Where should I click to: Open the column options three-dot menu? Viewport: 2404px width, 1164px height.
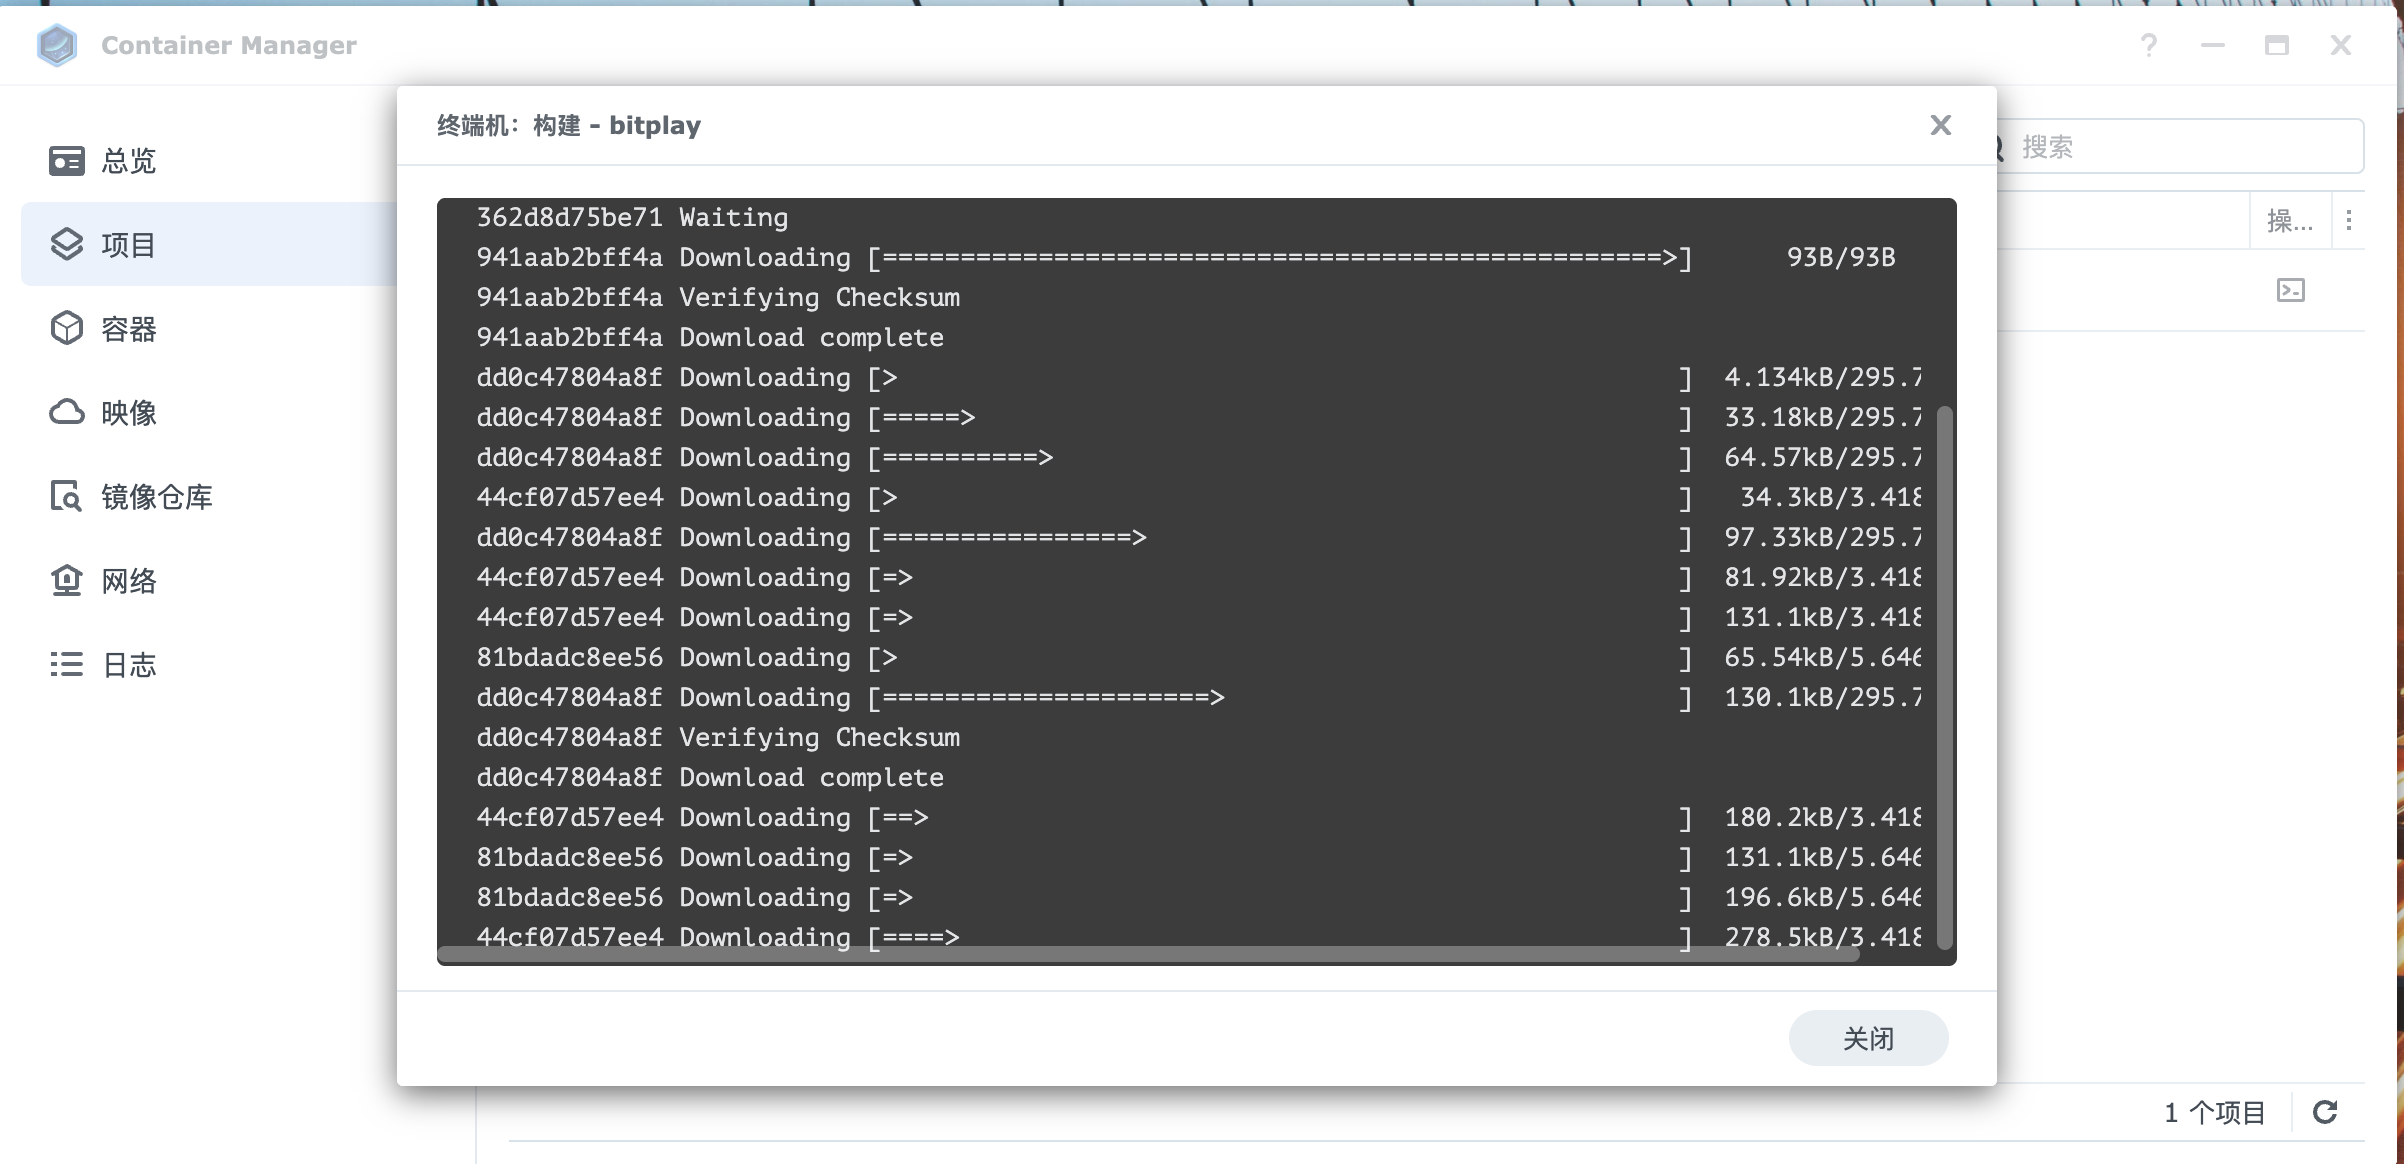2348,220
